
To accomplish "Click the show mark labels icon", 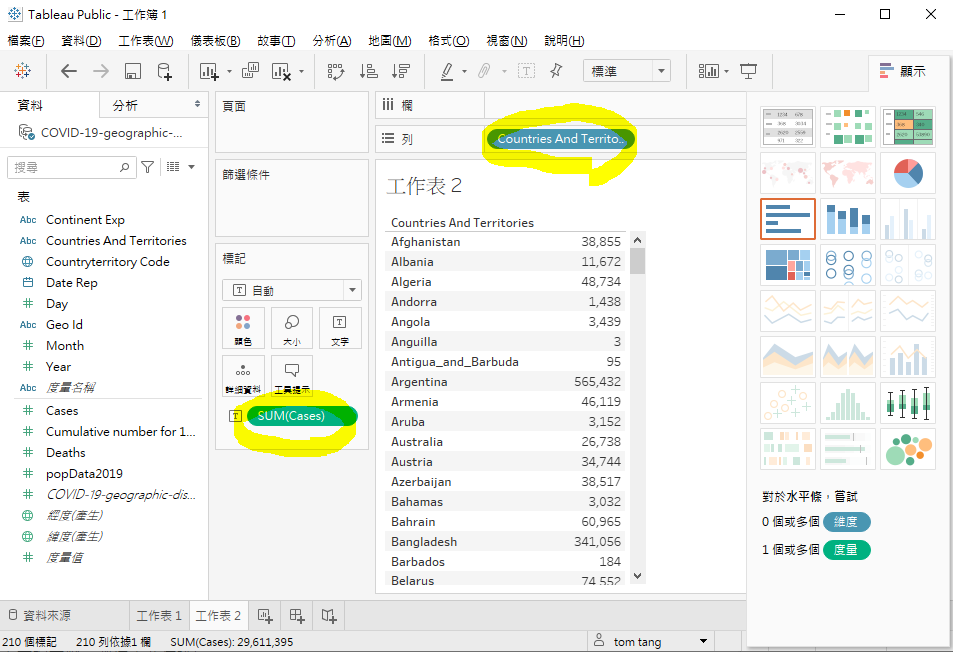I will click(x=526, y=71).
